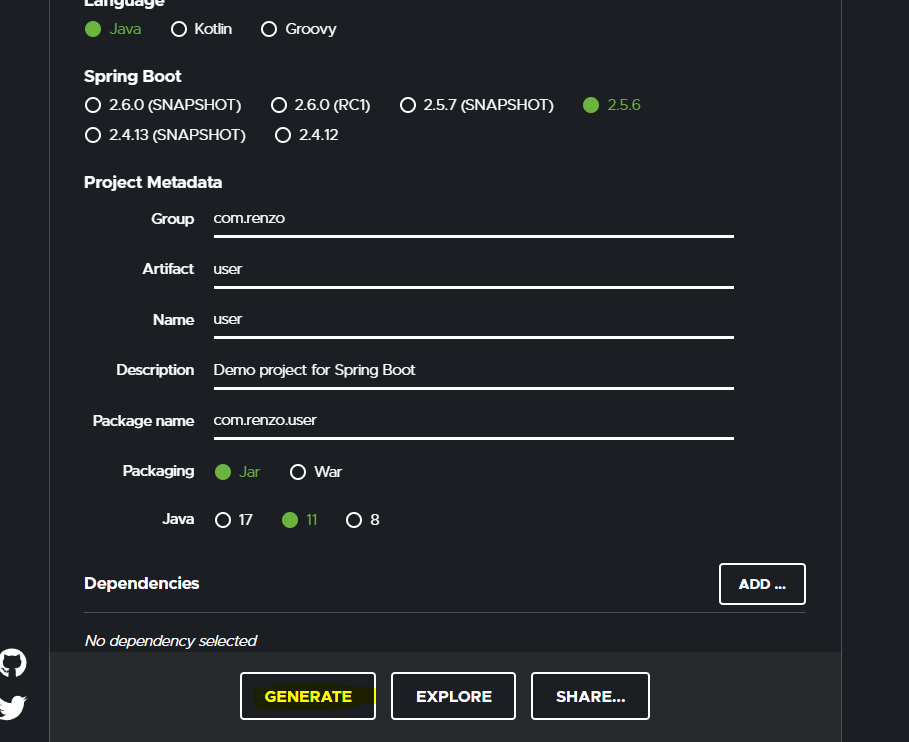The image size is (909, 742).
Task: Click ADD ... dependencies button
Action: point(762,584)
